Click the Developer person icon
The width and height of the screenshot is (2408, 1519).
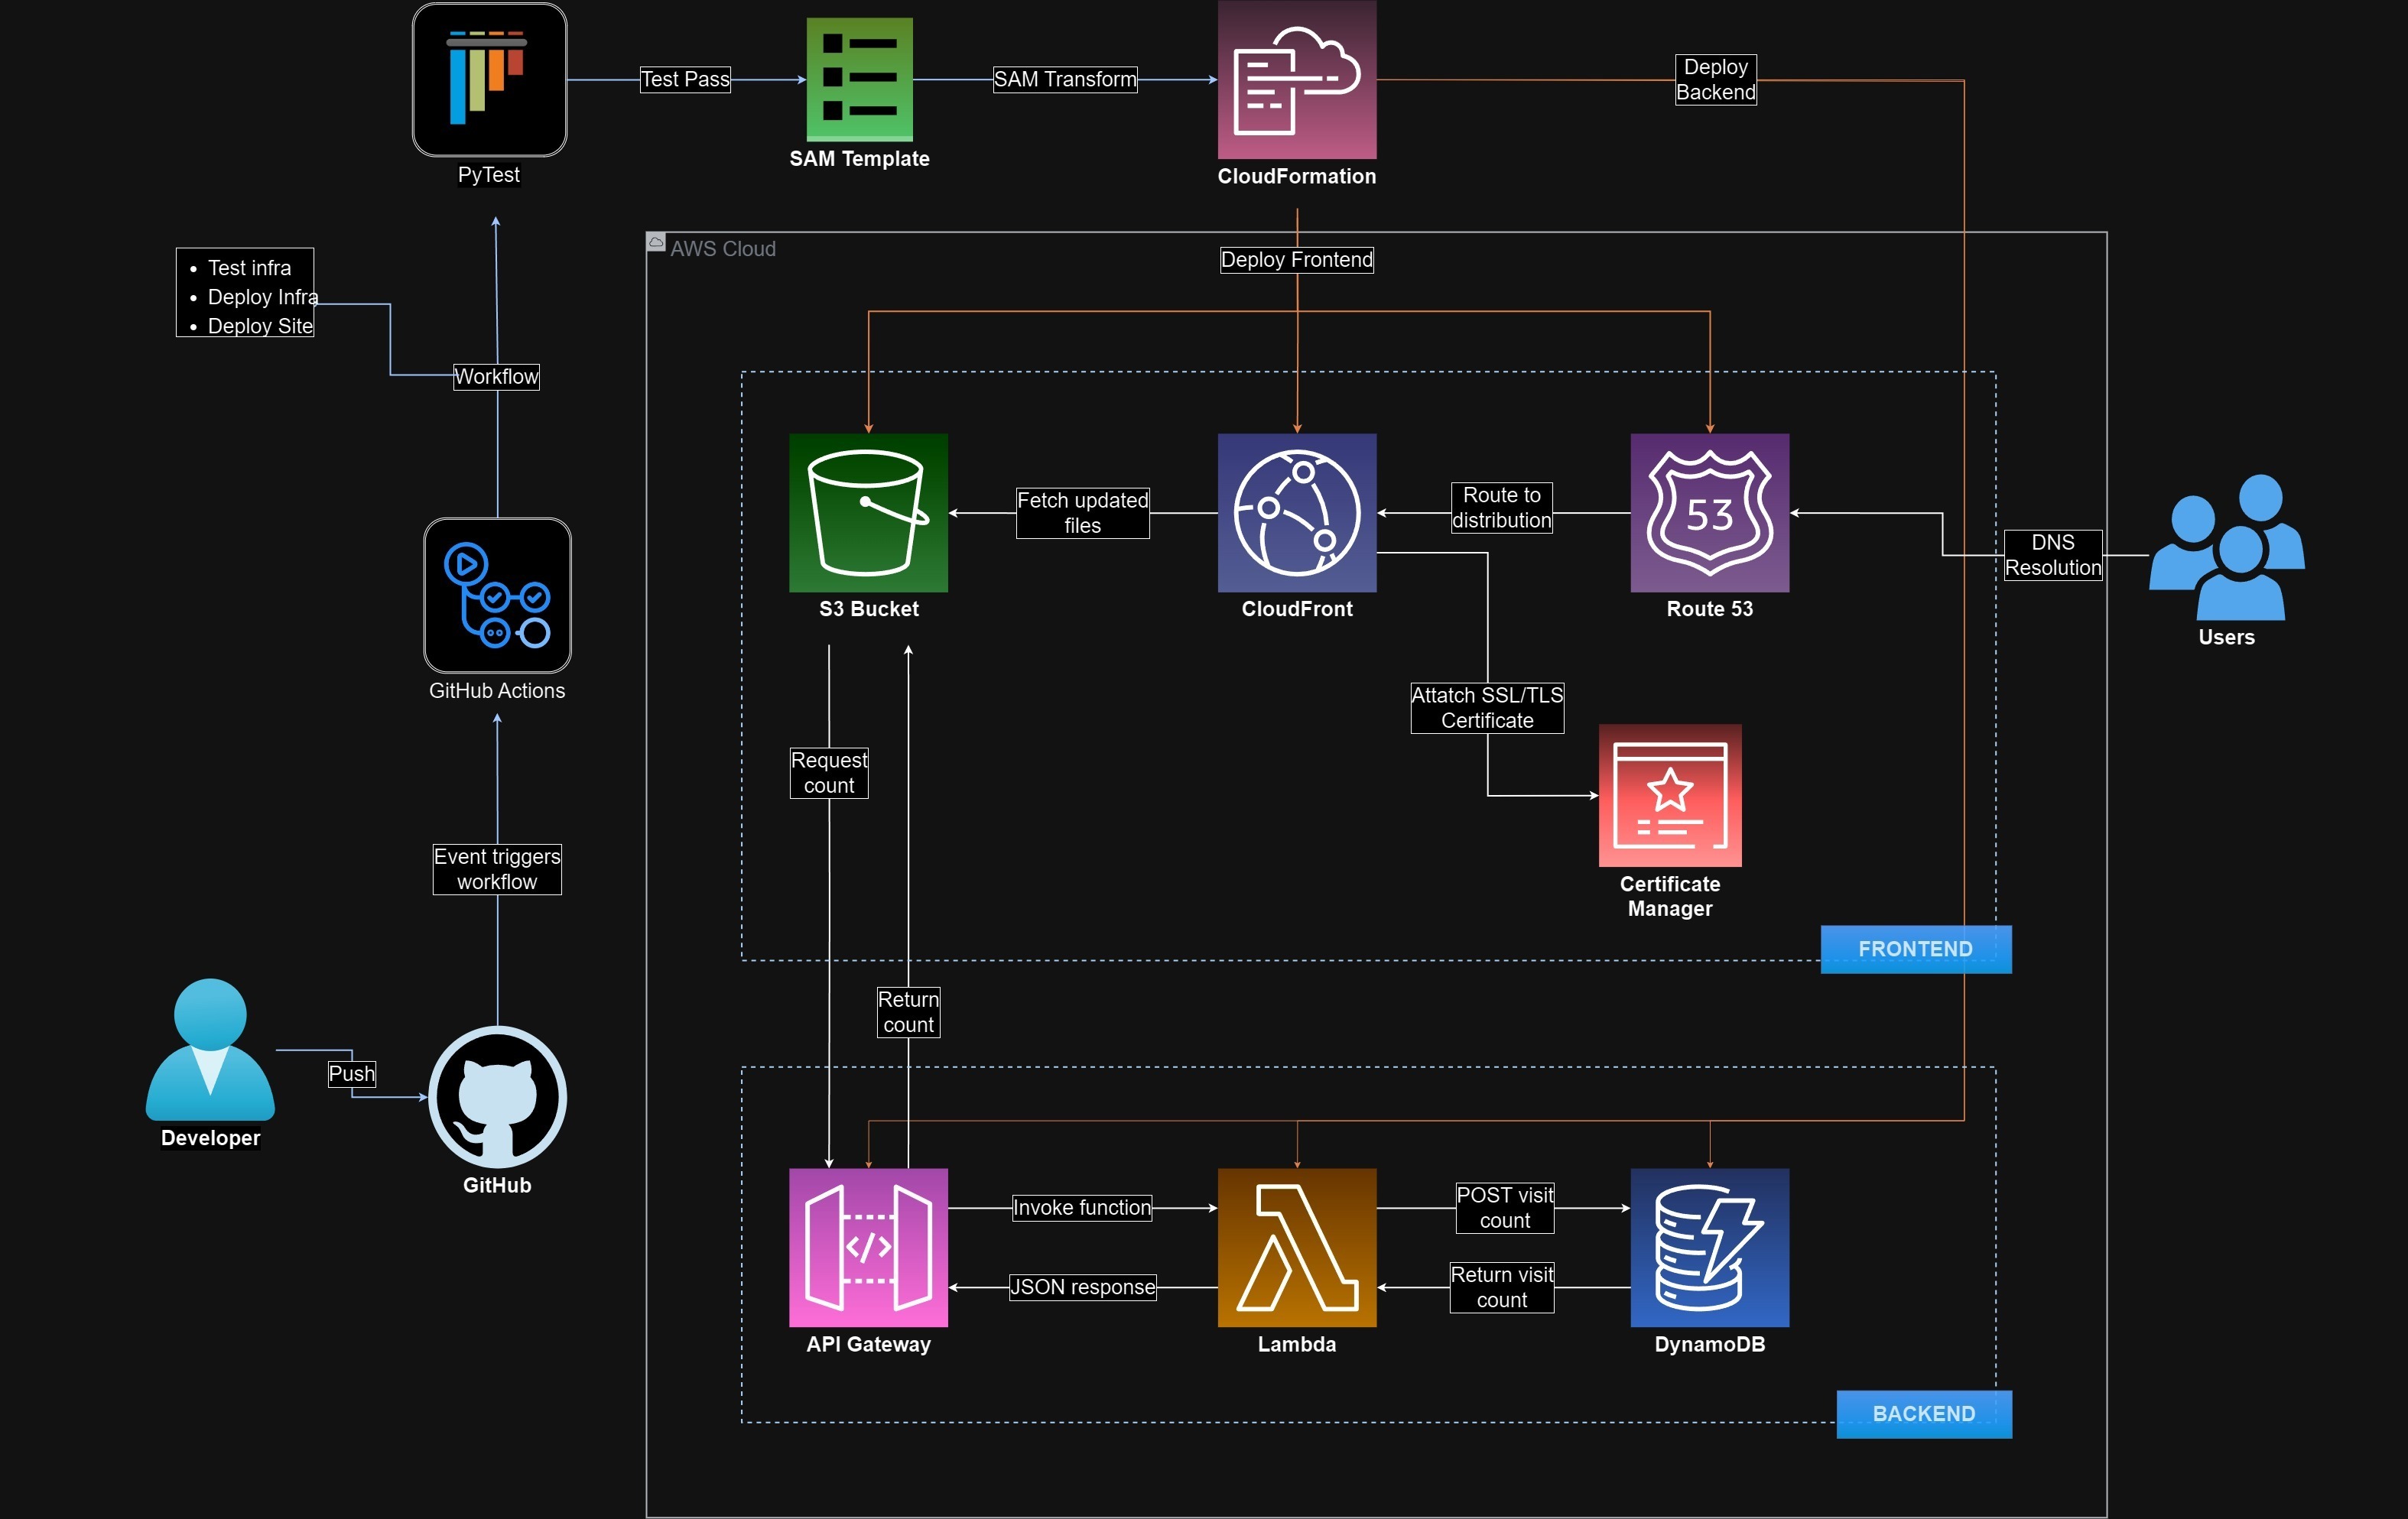click(x=210, y=1049)
